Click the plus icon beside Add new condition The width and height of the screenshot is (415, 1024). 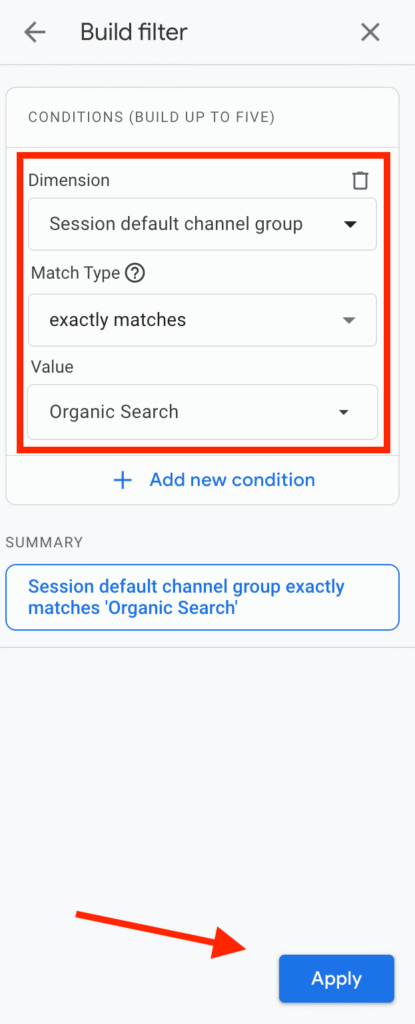pyautogui.click(x=122, y=481)
